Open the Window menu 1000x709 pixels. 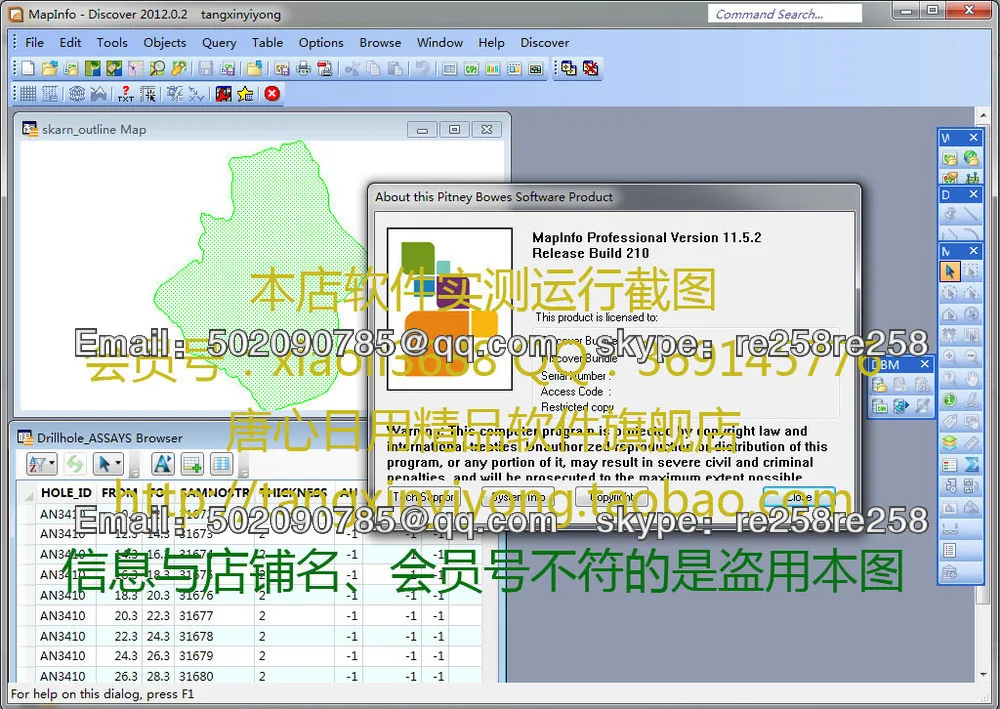(x=440, y=43)
